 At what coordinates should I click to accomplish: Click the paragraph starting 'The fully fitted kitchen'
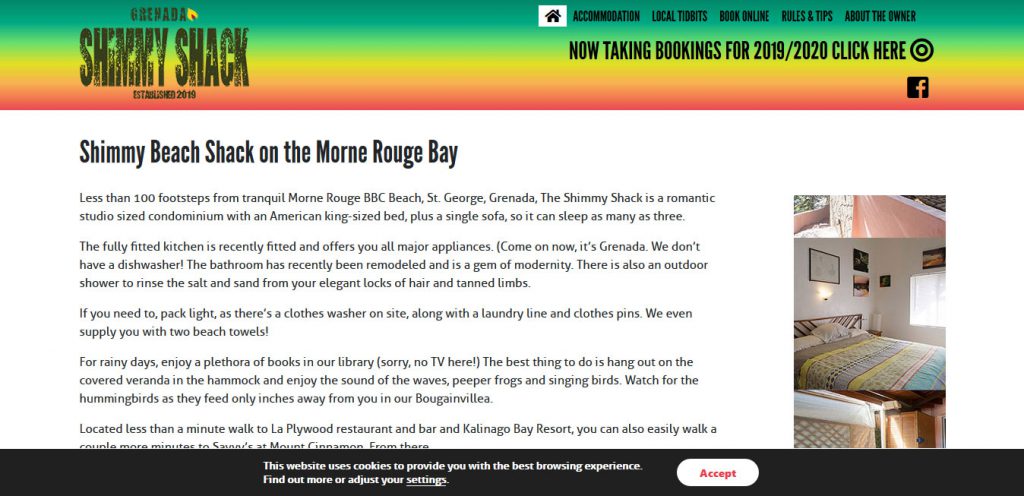(394, 265)
